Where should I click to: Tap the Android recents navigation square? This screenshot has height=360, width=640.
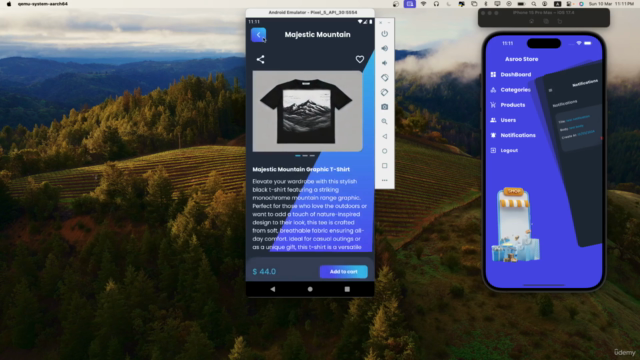pos(347,289)
